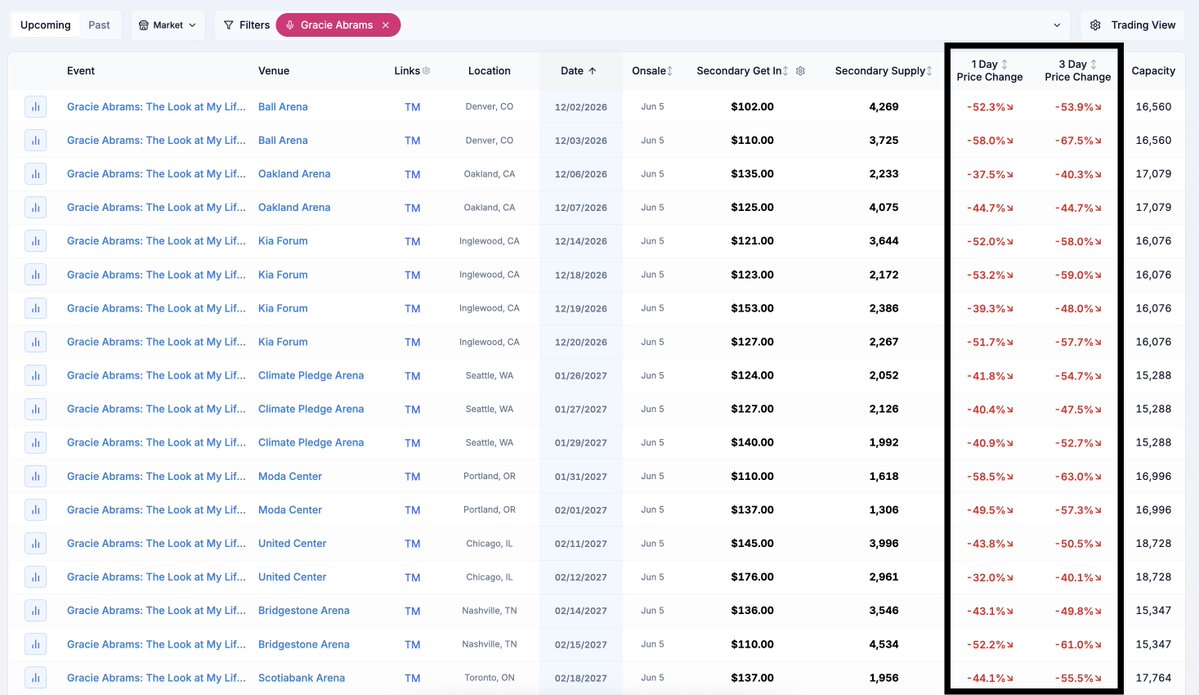1199x695 pixels.
Task: Expand the filter bar chevron
Action: pyautogui.click(x=1057, y=25)
